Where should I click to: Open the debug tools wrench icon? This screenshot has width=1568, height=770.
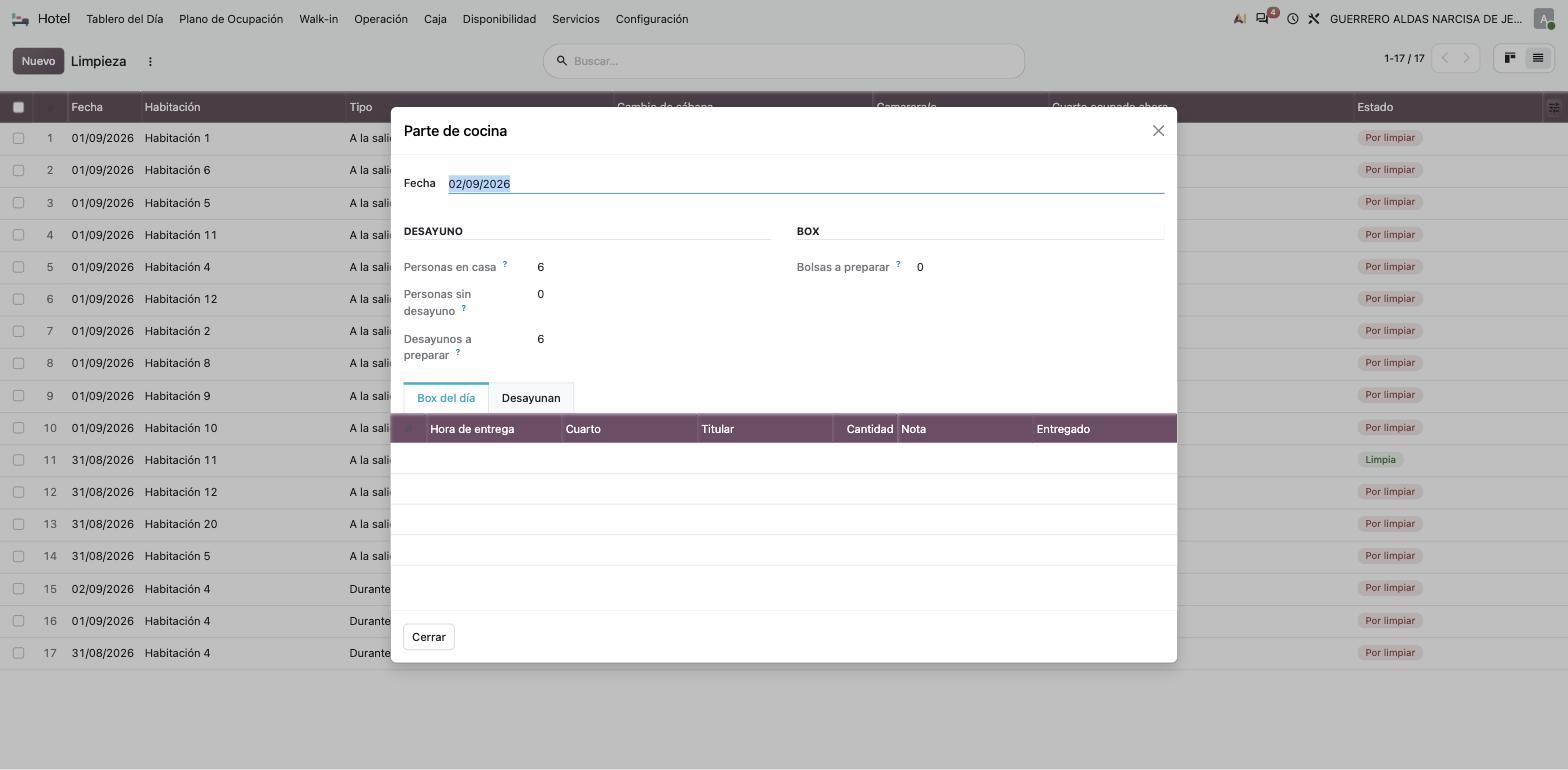tap(1314, 19)
